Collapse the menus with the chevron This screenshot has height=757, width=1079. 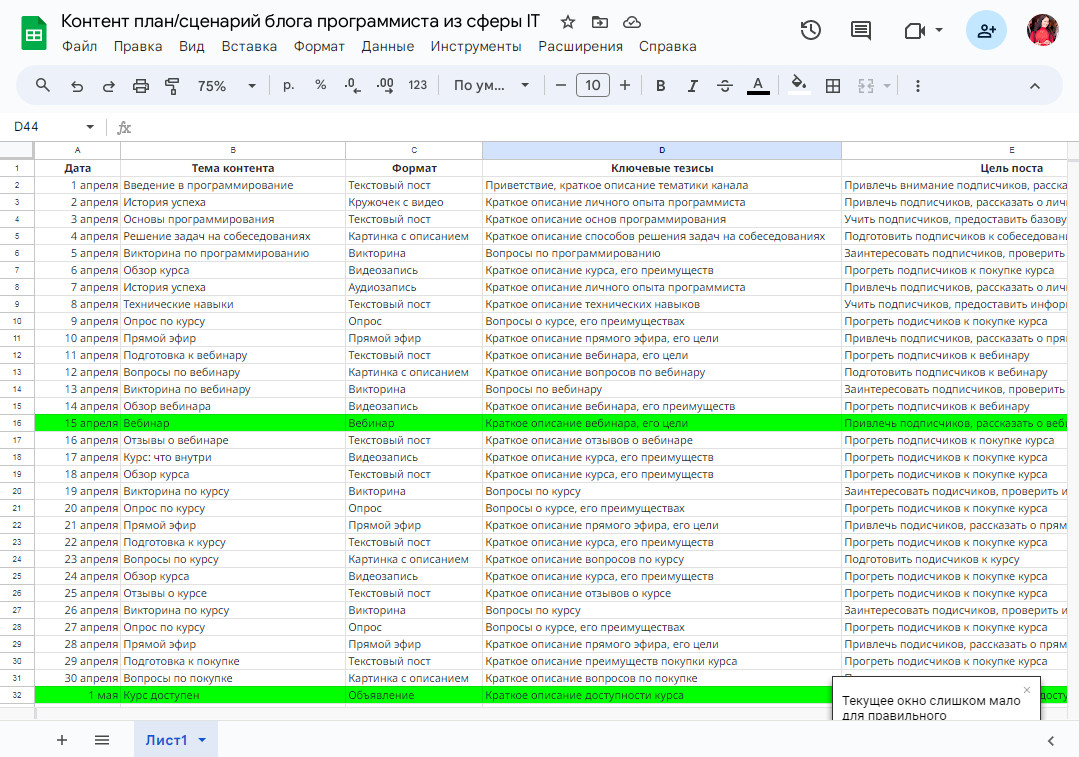[x=1034, y=86]
